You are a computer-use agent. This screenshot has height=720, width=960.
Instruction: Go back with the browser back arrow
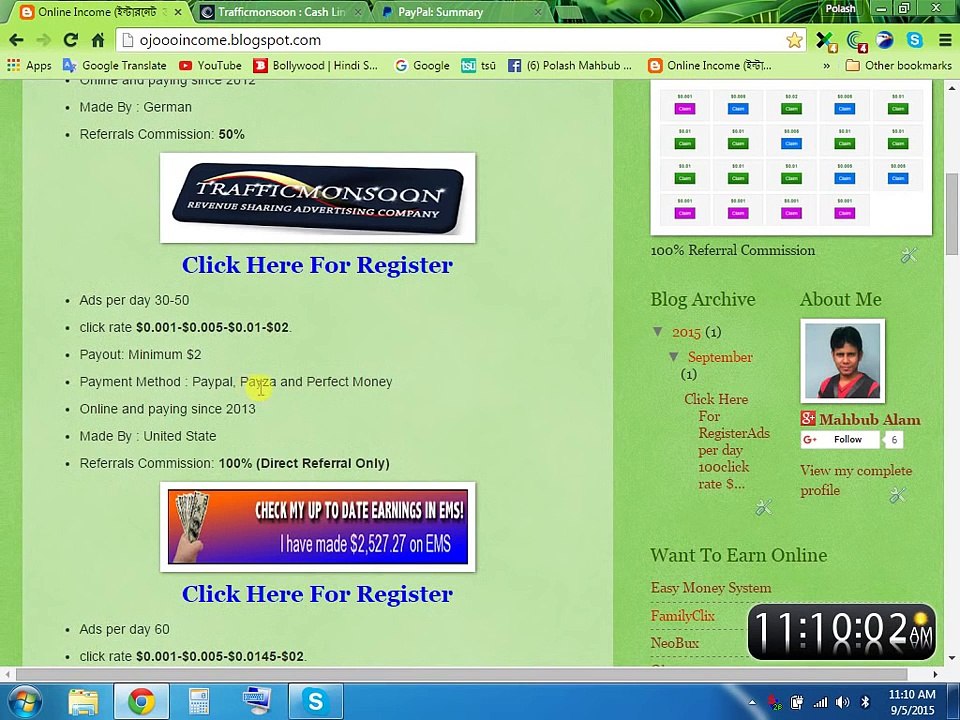17,40
